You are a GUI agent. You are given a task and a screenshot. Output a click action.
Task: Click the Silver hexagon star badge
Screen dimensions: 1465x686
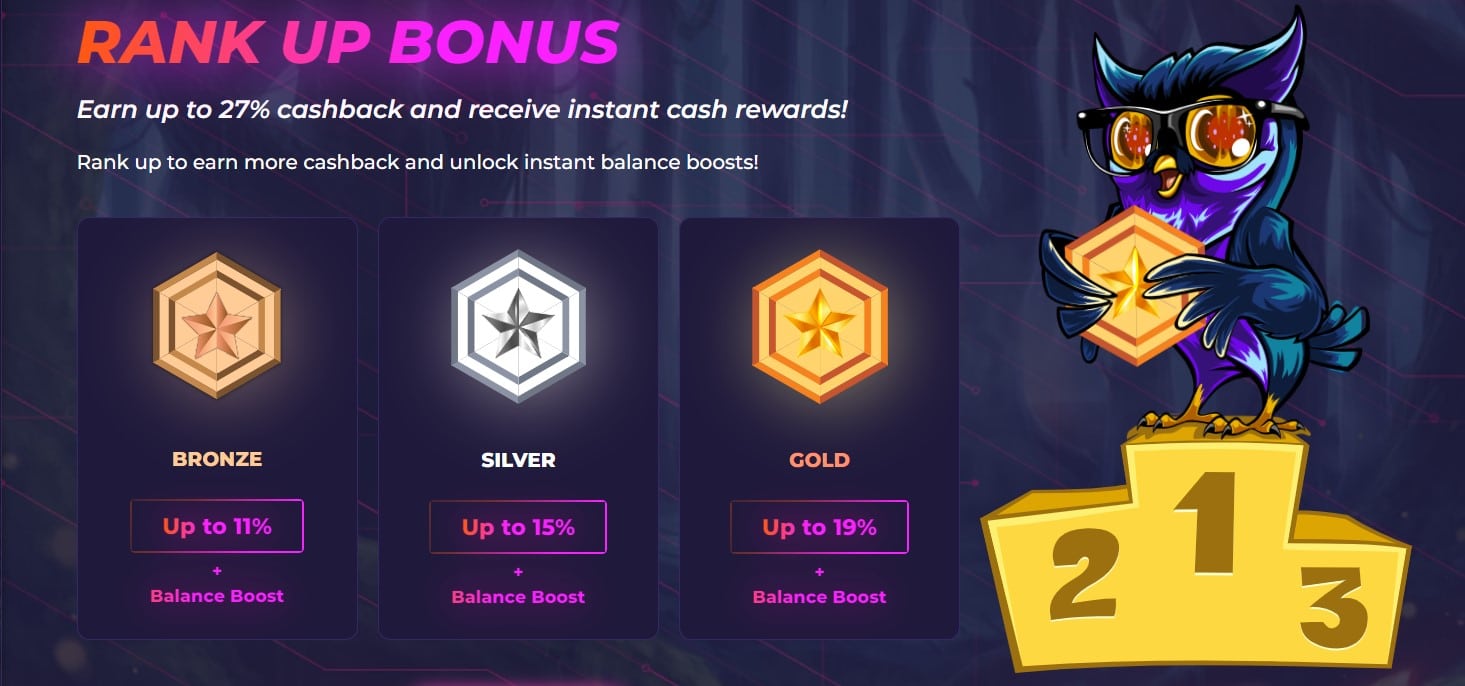[518, 326]
